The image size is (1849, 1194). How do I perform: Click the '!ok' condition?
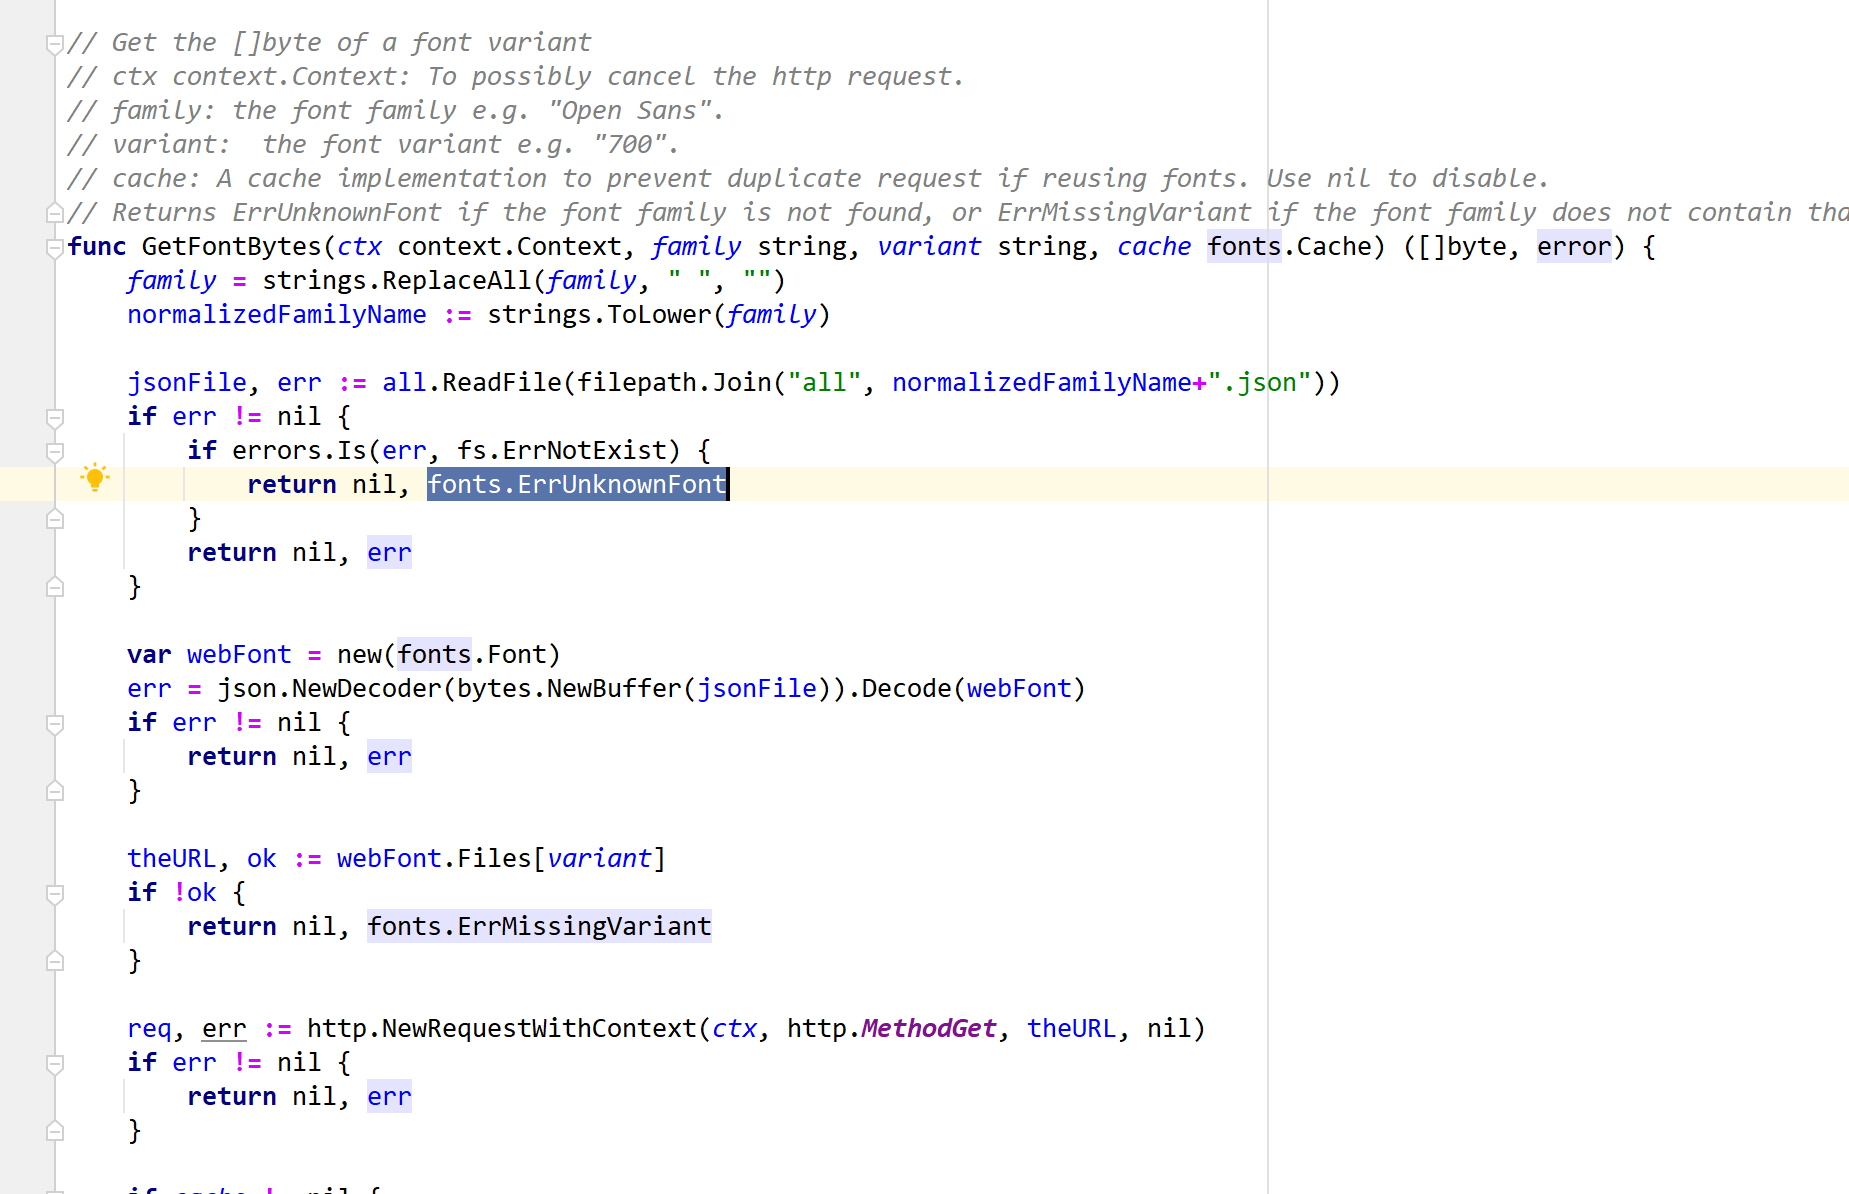[x=194, y=893]
